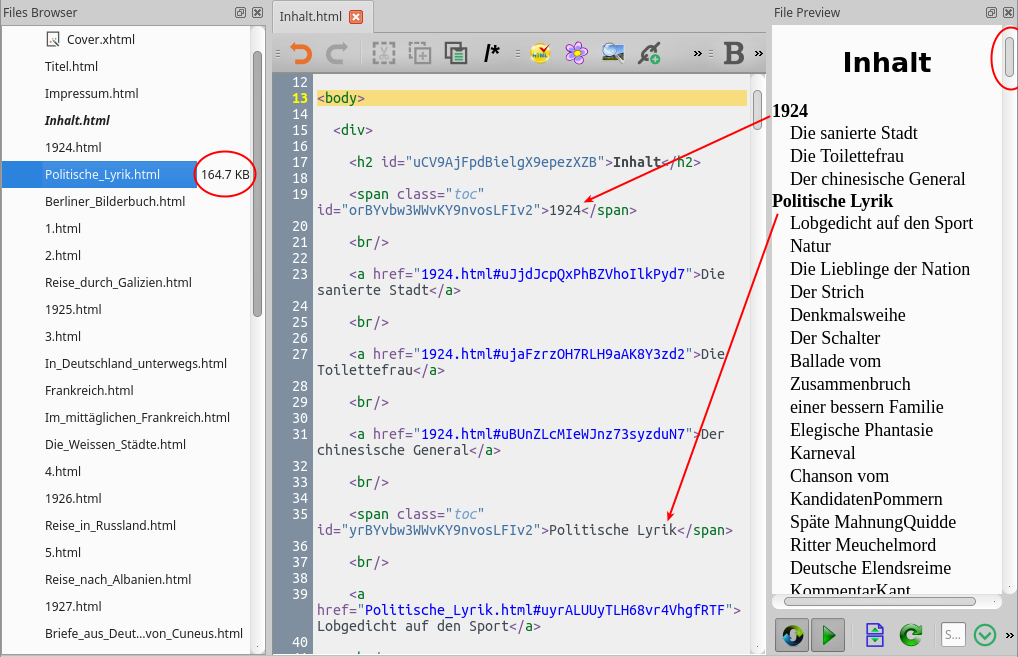Expand File Preview toolbar overflow chevron
The image size is (1018, 657).
[1009, 635]
